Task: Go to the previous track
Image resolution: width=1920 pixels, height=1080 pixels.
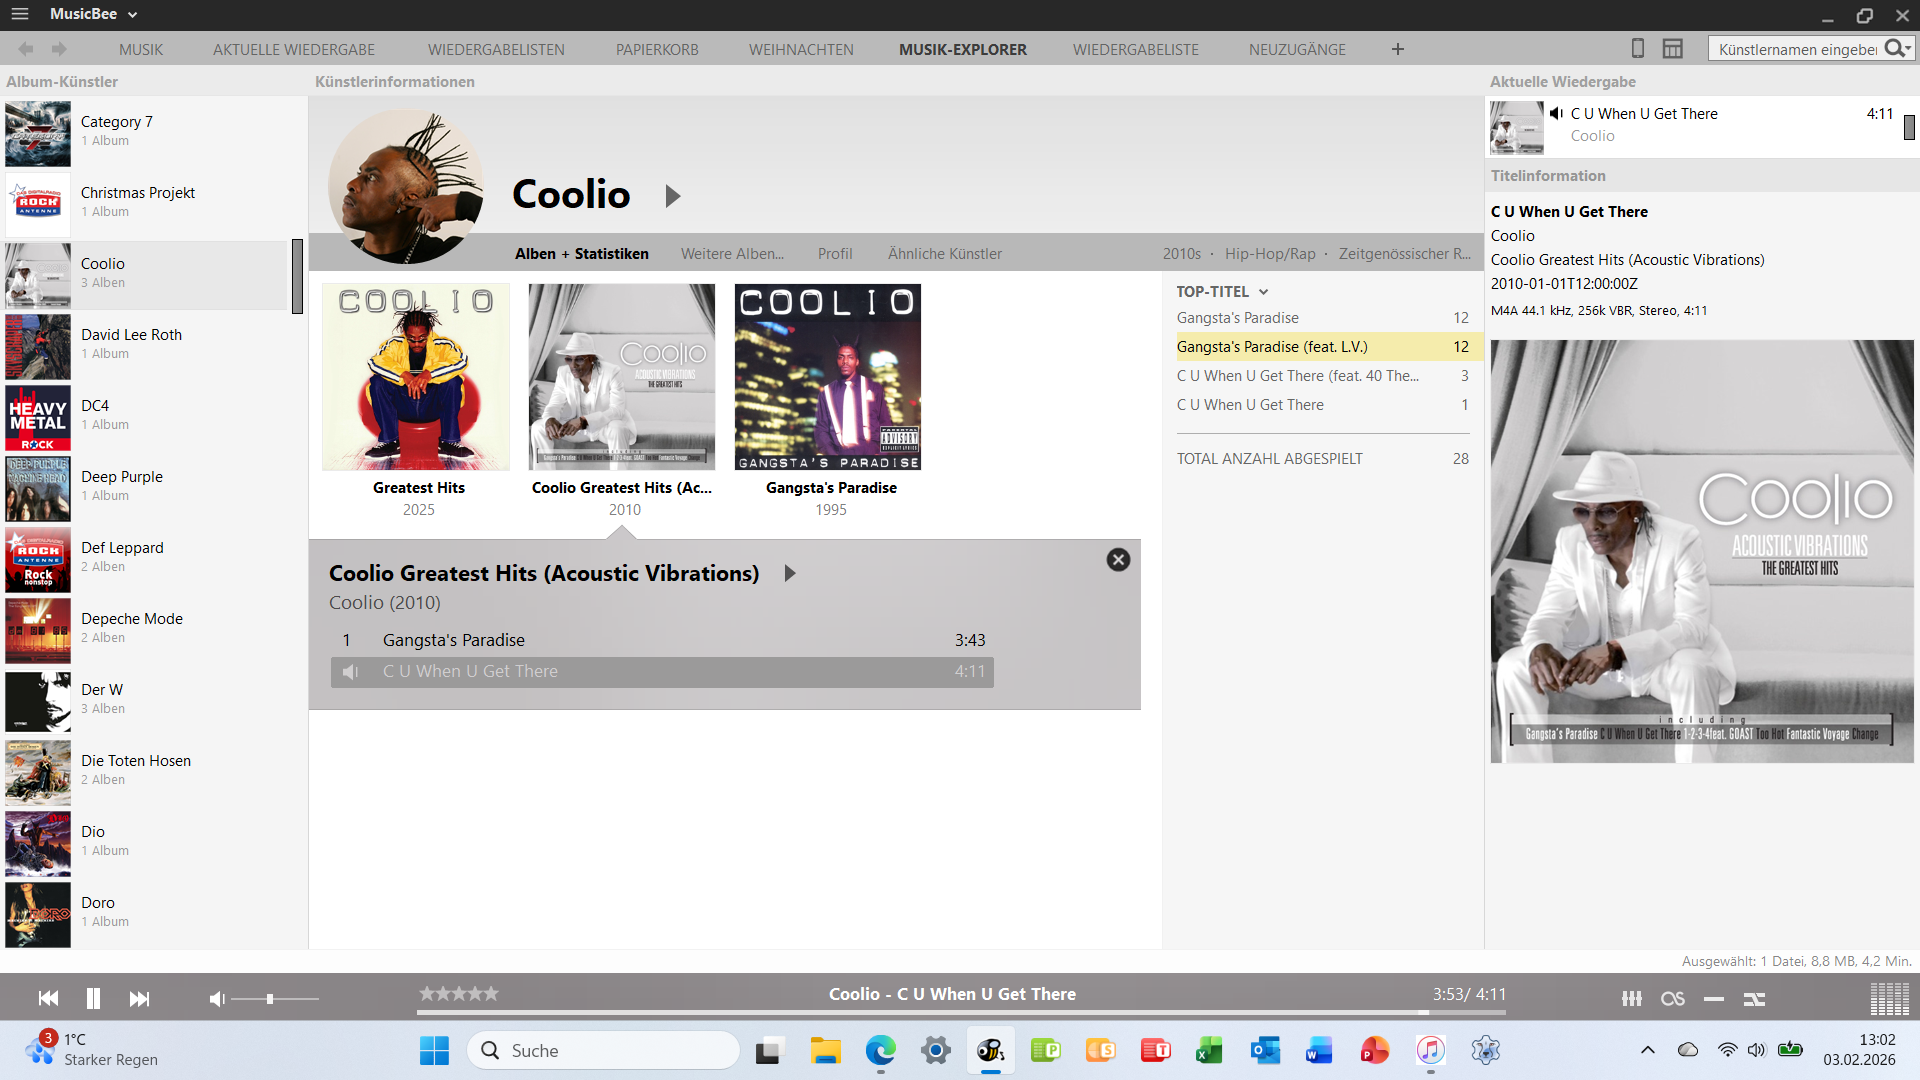Action: point(48,998)
